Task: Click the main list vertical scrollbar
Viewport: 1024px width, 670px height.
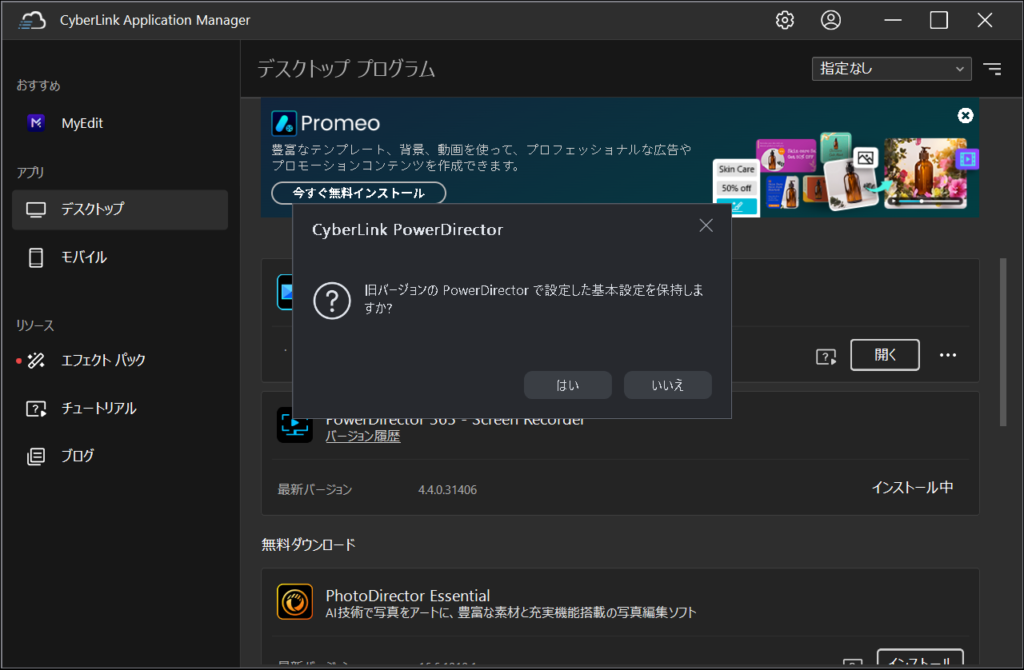Action: tap(1003, 342)
